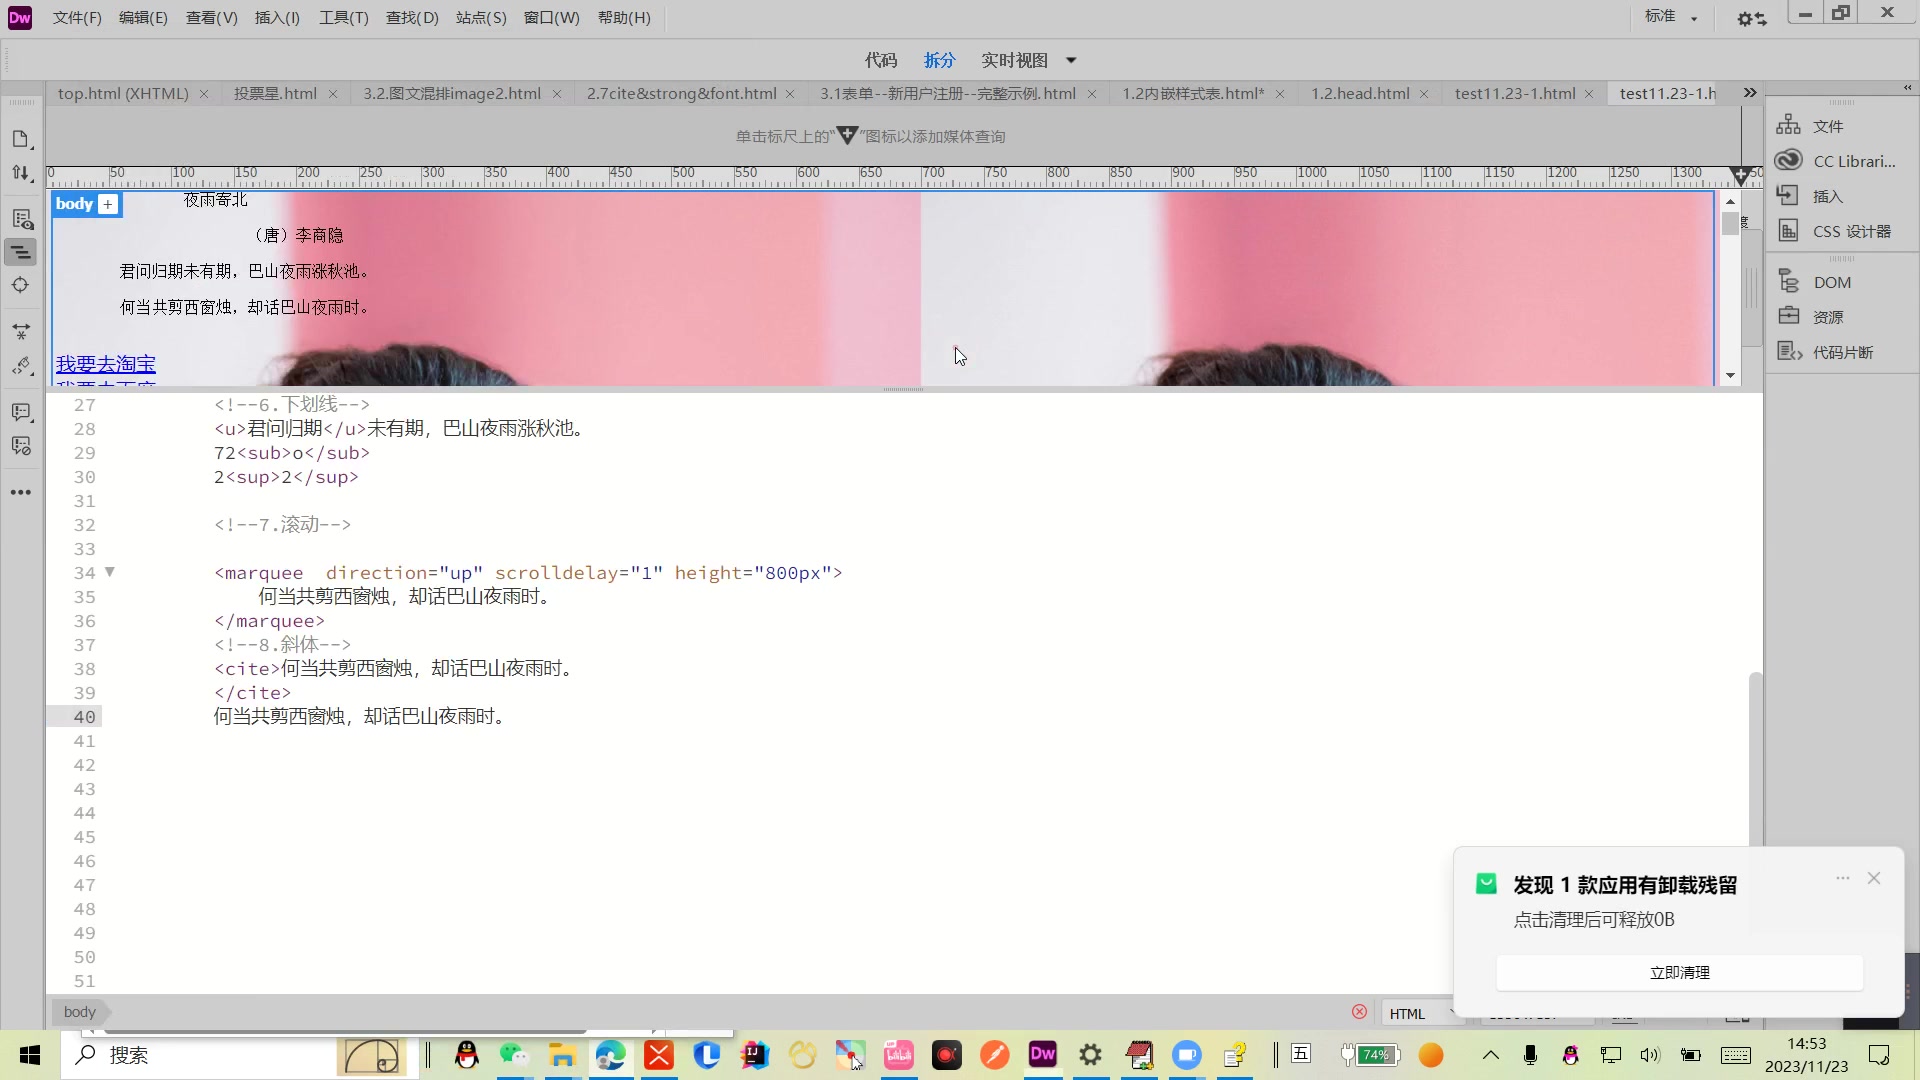1920x1080 pixels.
Task: Click the Inspect mode crosshair icon
Action: pos(21,285)
